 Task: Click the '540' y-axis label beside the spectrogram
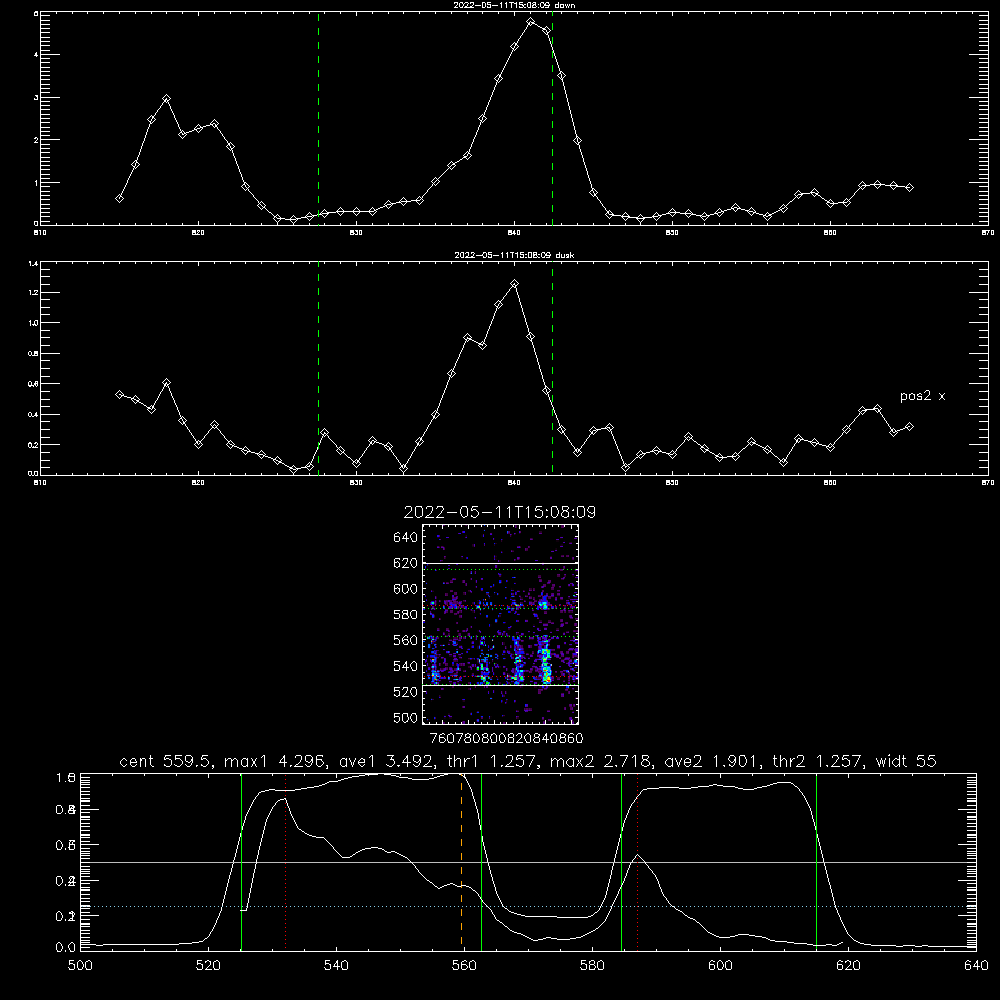pyautogui.click(x=406, y=666)
